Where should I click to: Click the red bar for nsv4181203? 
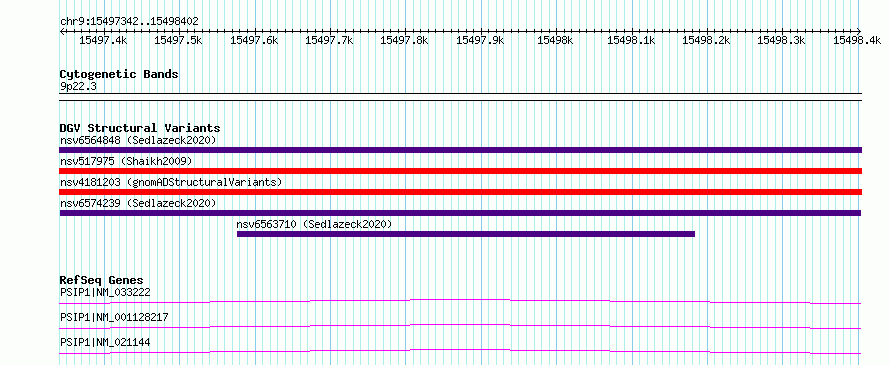pyautogui.click(x=460, y=192)
